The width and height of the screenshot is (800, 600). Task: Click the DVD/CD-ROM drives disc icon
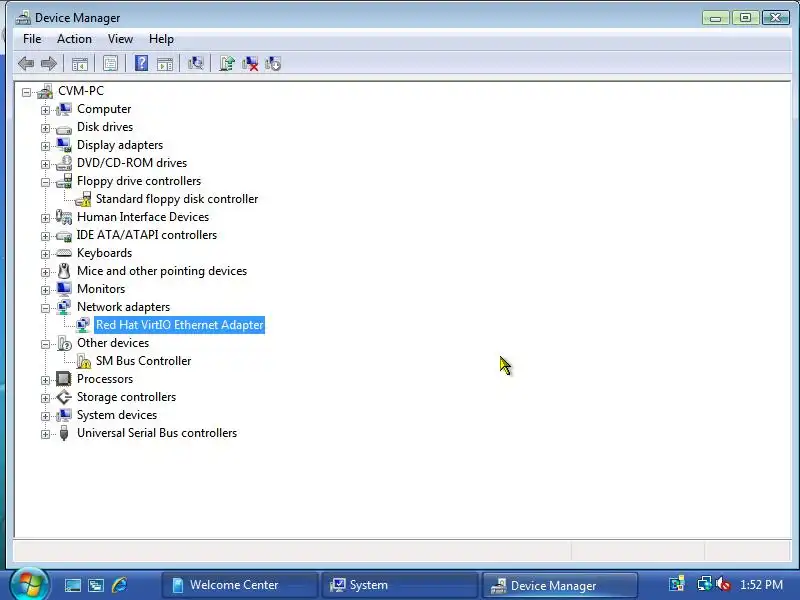point(64,163)
